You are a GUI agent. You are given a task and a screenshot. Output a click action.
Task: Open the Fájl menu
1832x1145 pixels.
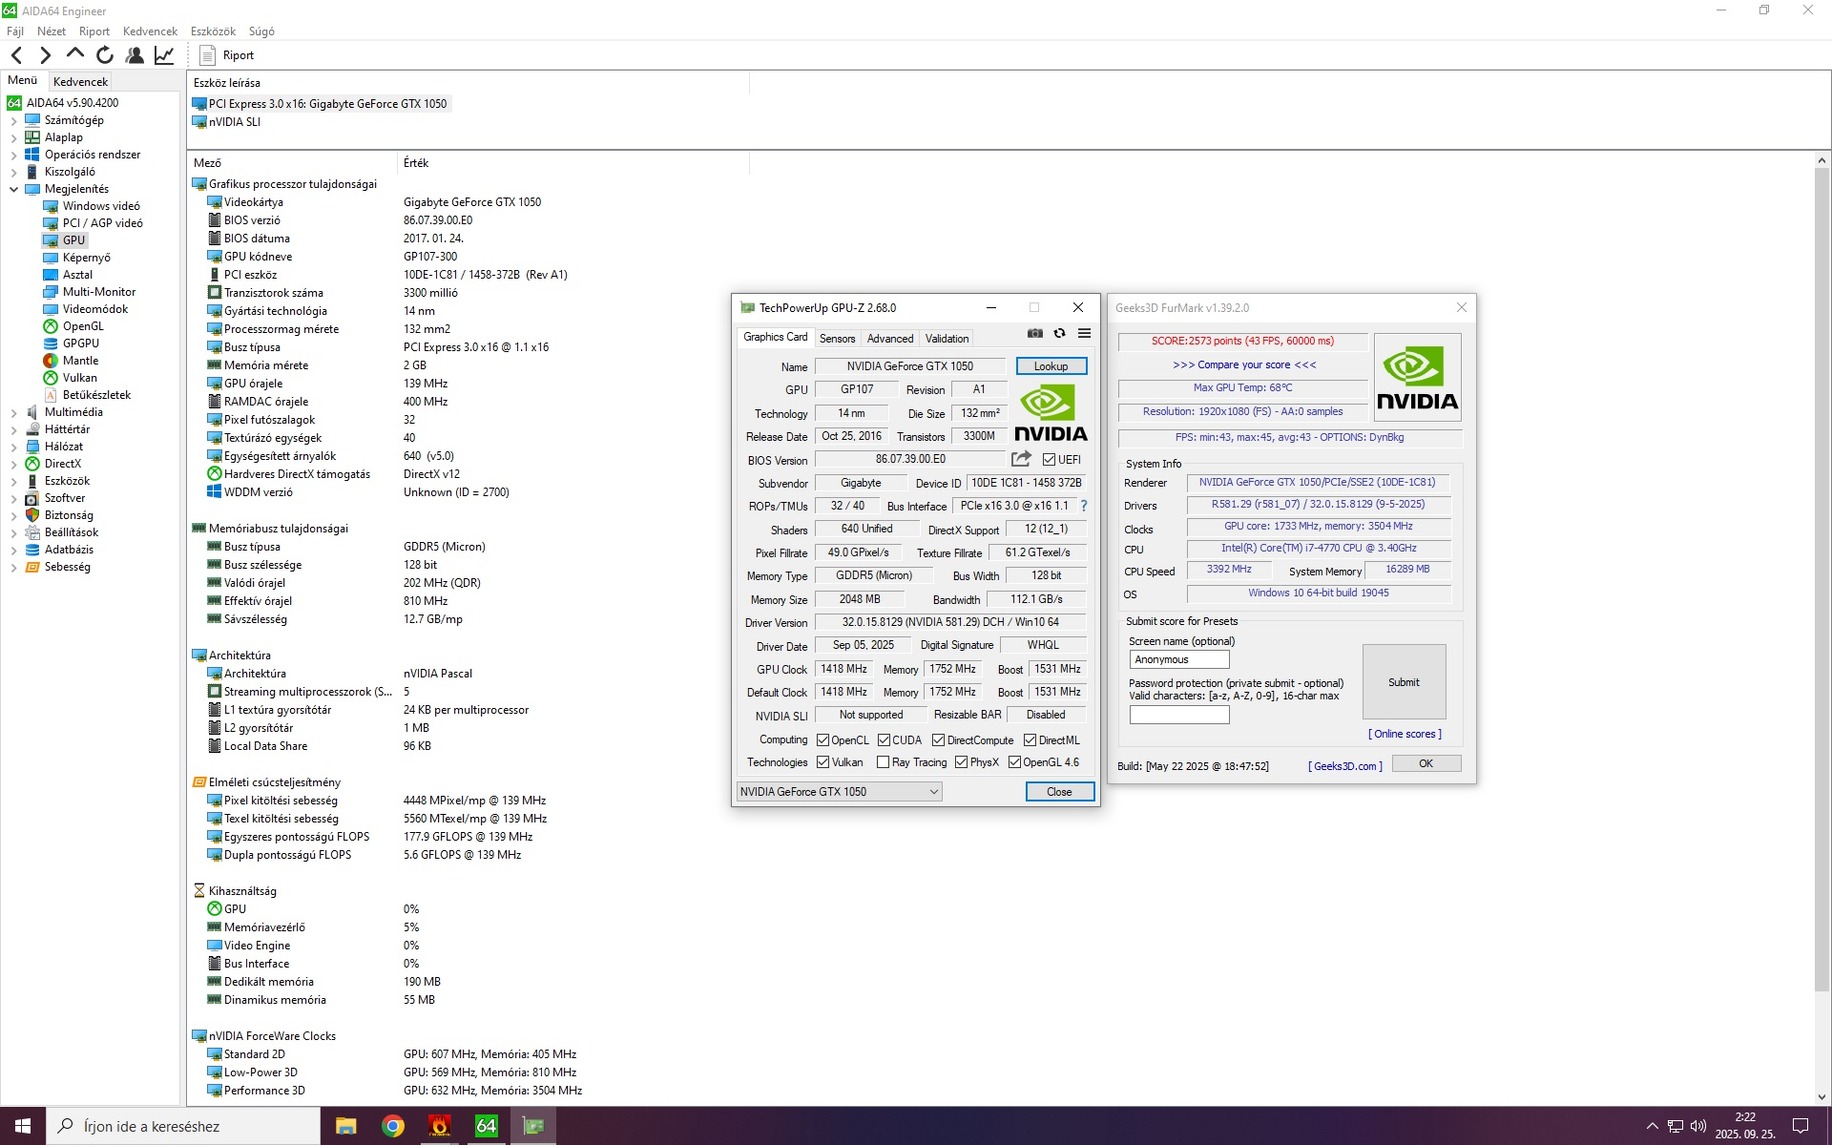pos(15,31)
